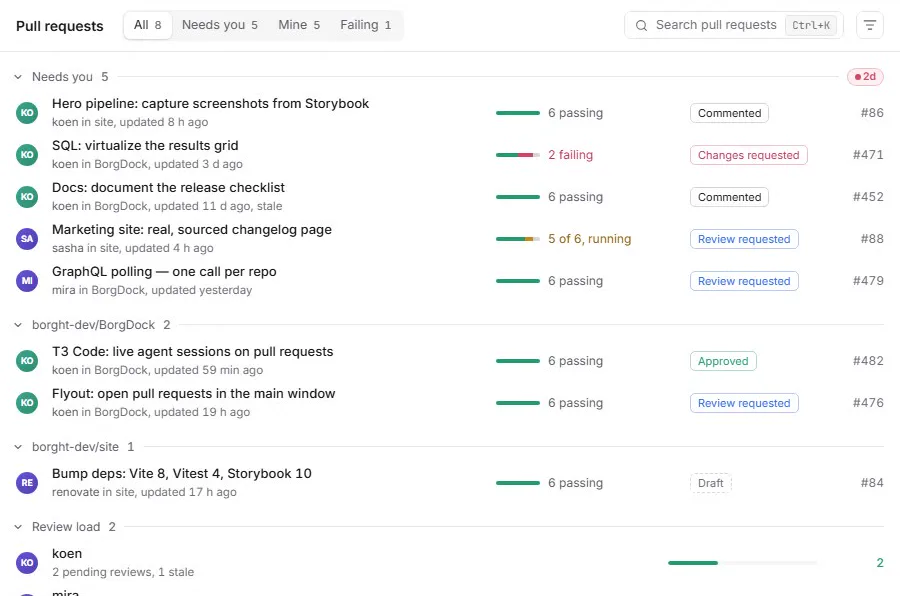Viewport: 900px width, 596px height.
Task: Collapse the Review load section
Action: pos(18,527)
